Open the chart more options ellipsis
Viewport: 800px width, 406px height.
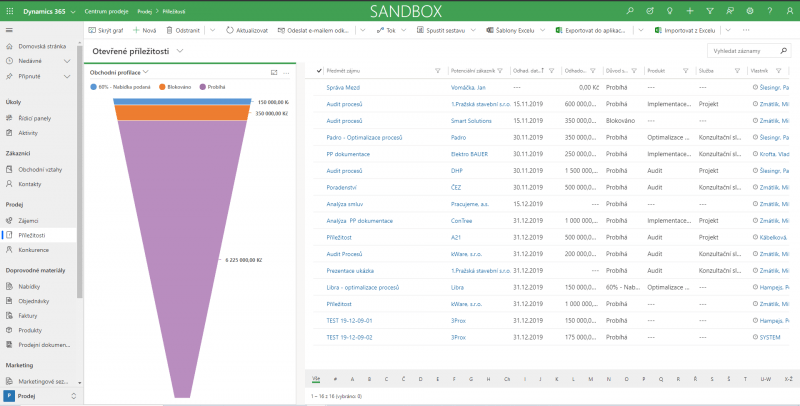click(x=286, y=73)
